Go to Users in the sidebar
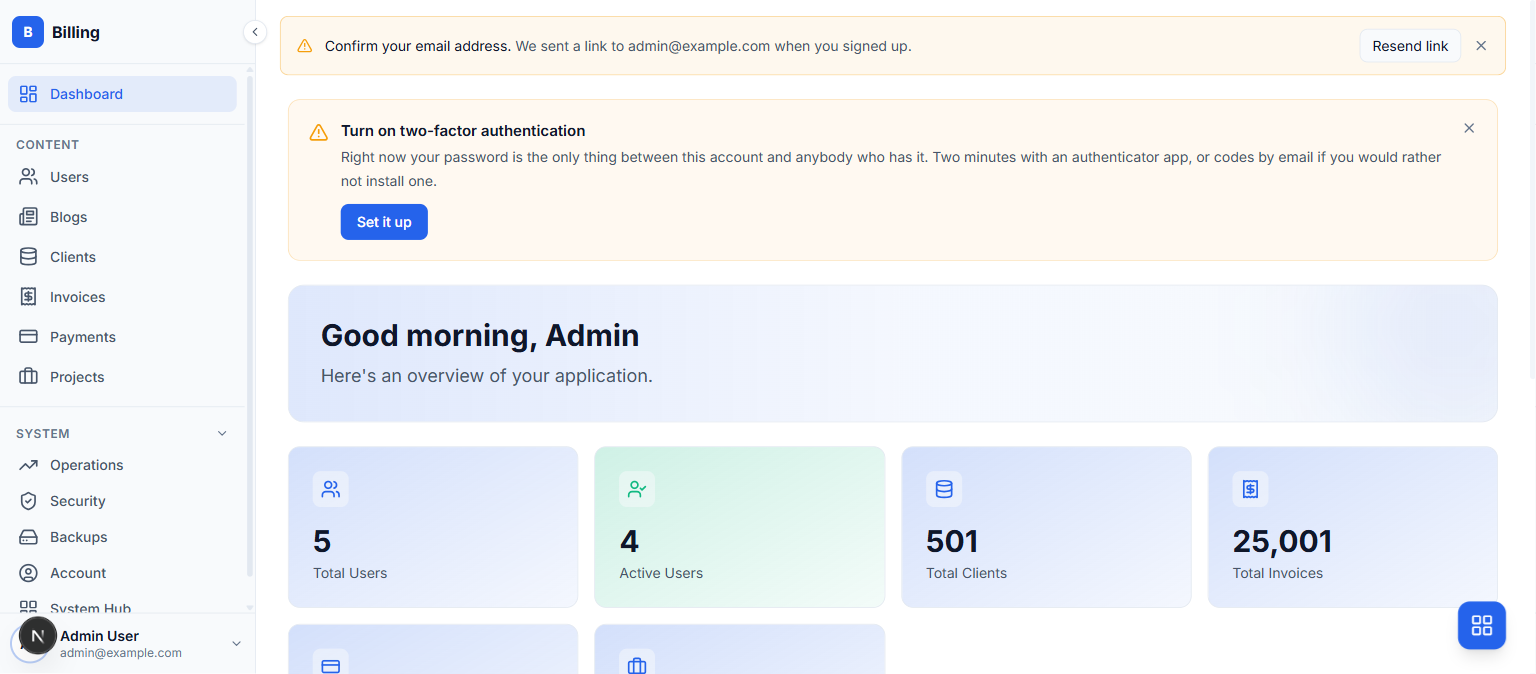This screenshot has height=674, width=1536. click(122, 177)
